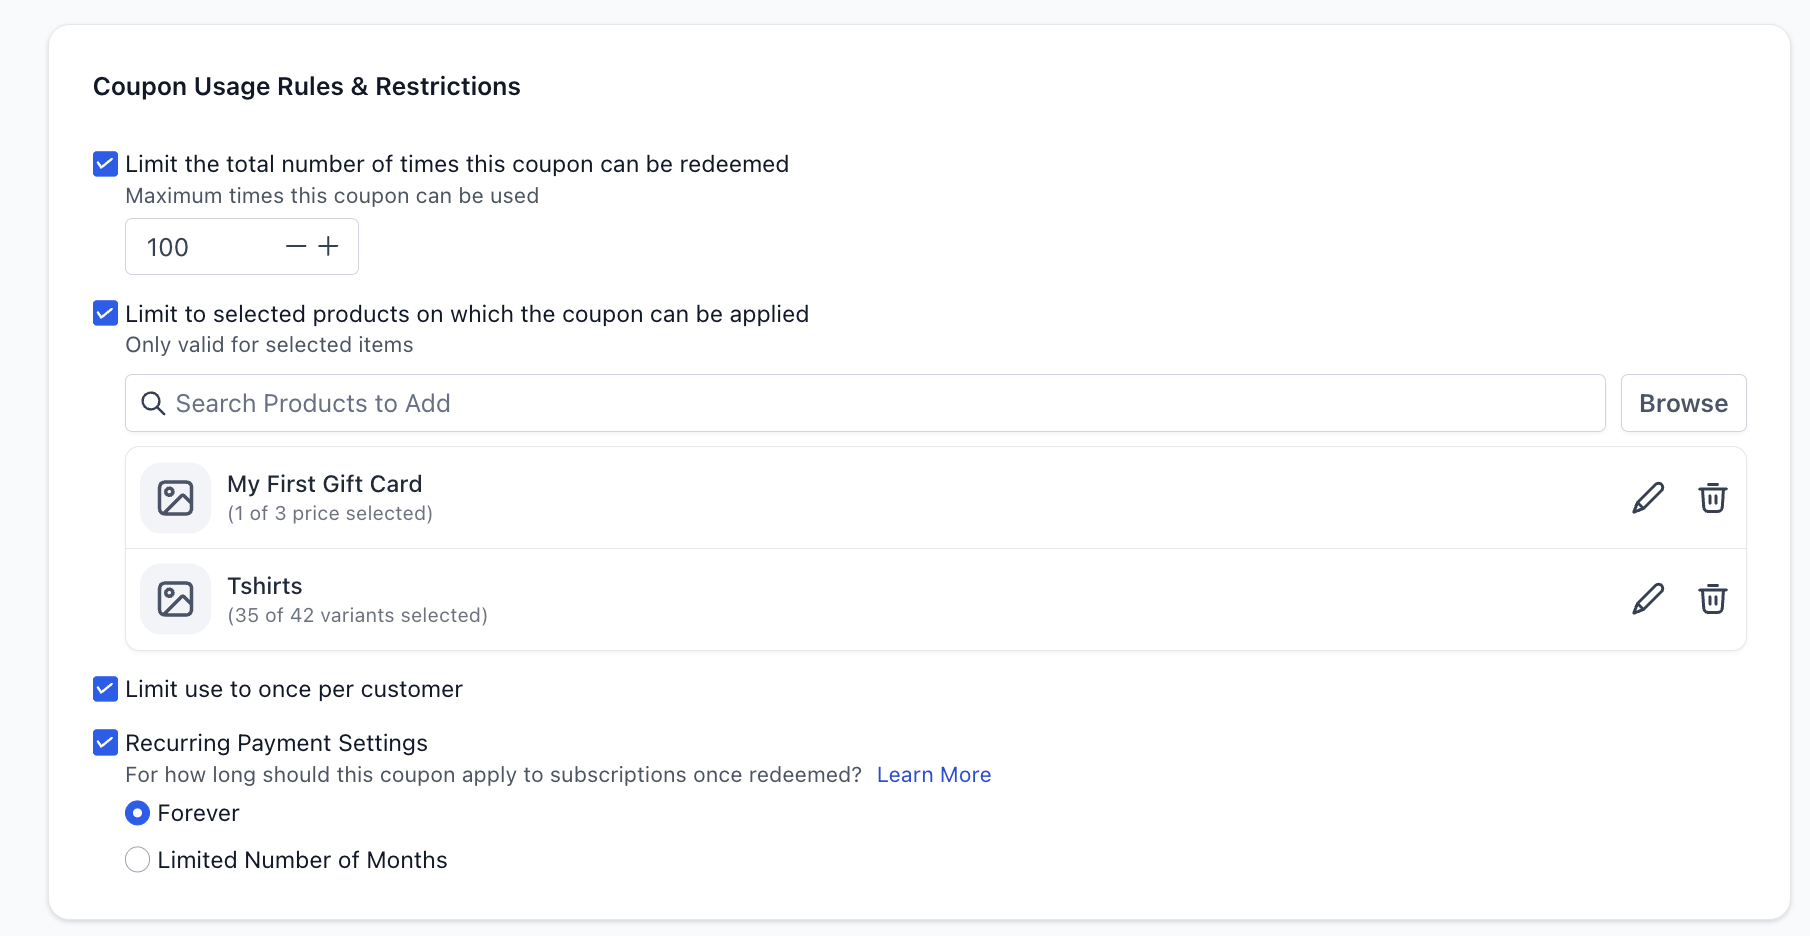Click the My First Gift Card image placeholder

point(176,498)
